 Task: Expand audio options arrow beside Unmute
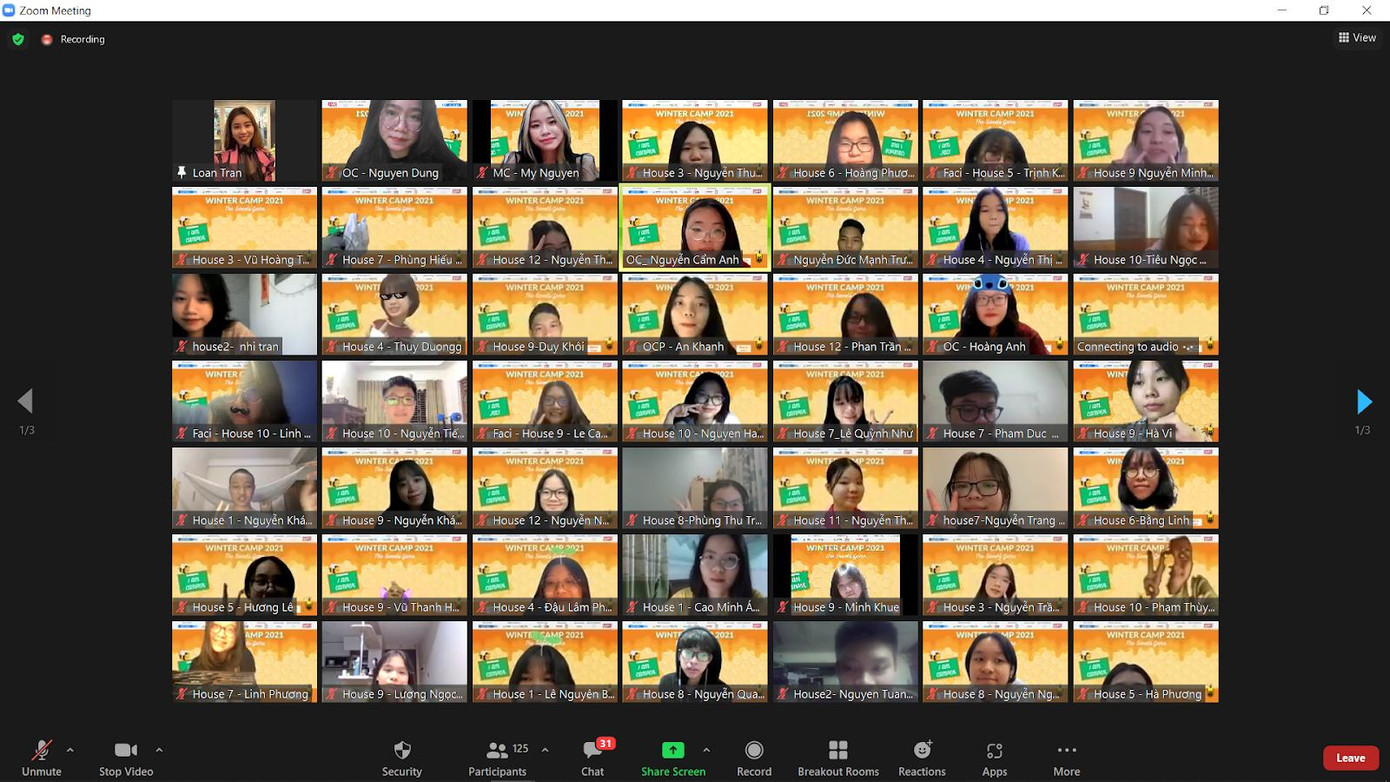[70, 750]
